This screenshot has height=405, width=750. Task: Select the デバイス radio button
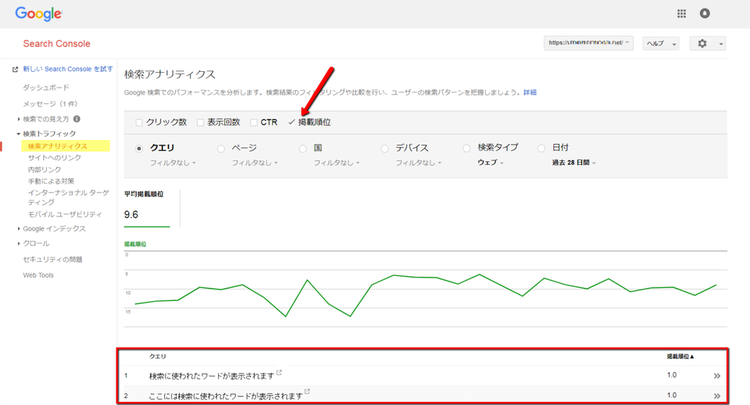[385, 149]
